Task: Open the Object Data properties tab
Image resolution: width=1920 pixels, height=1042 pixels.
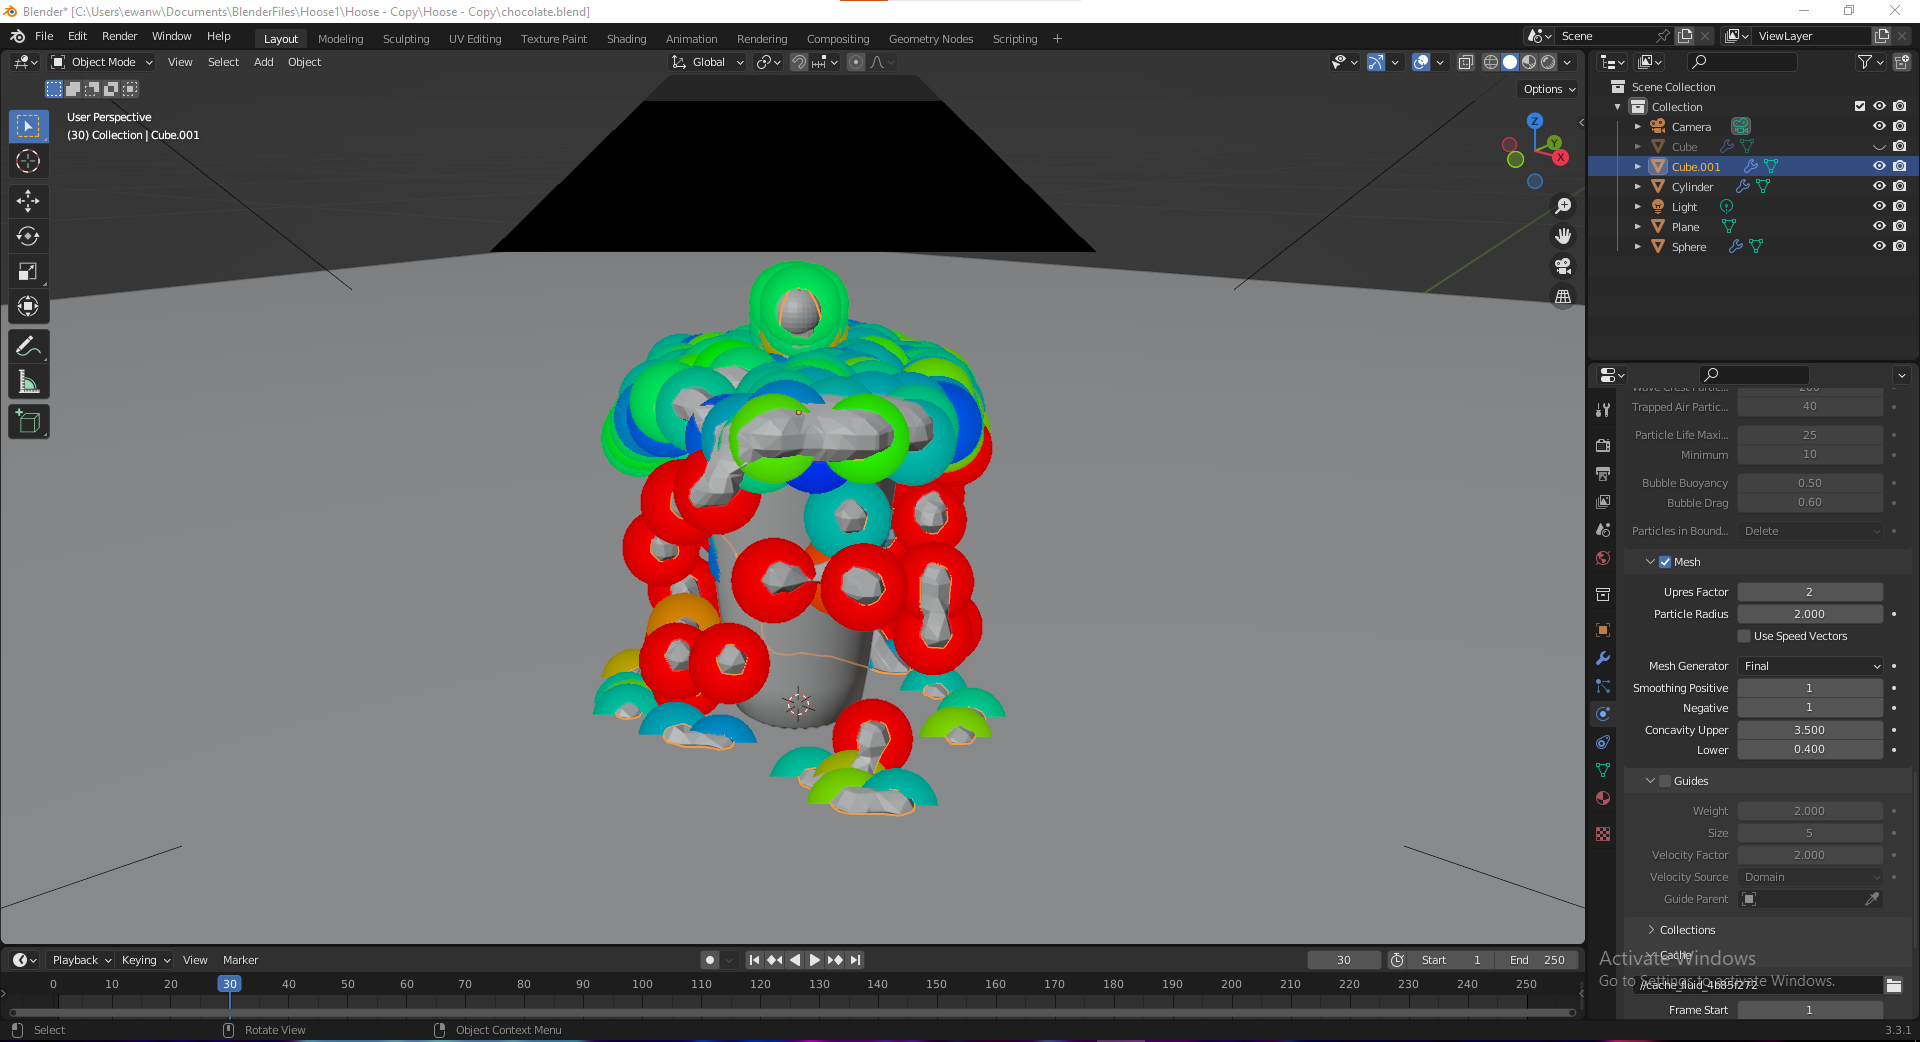Action: pyautogui.click(x=1603, y=770)
